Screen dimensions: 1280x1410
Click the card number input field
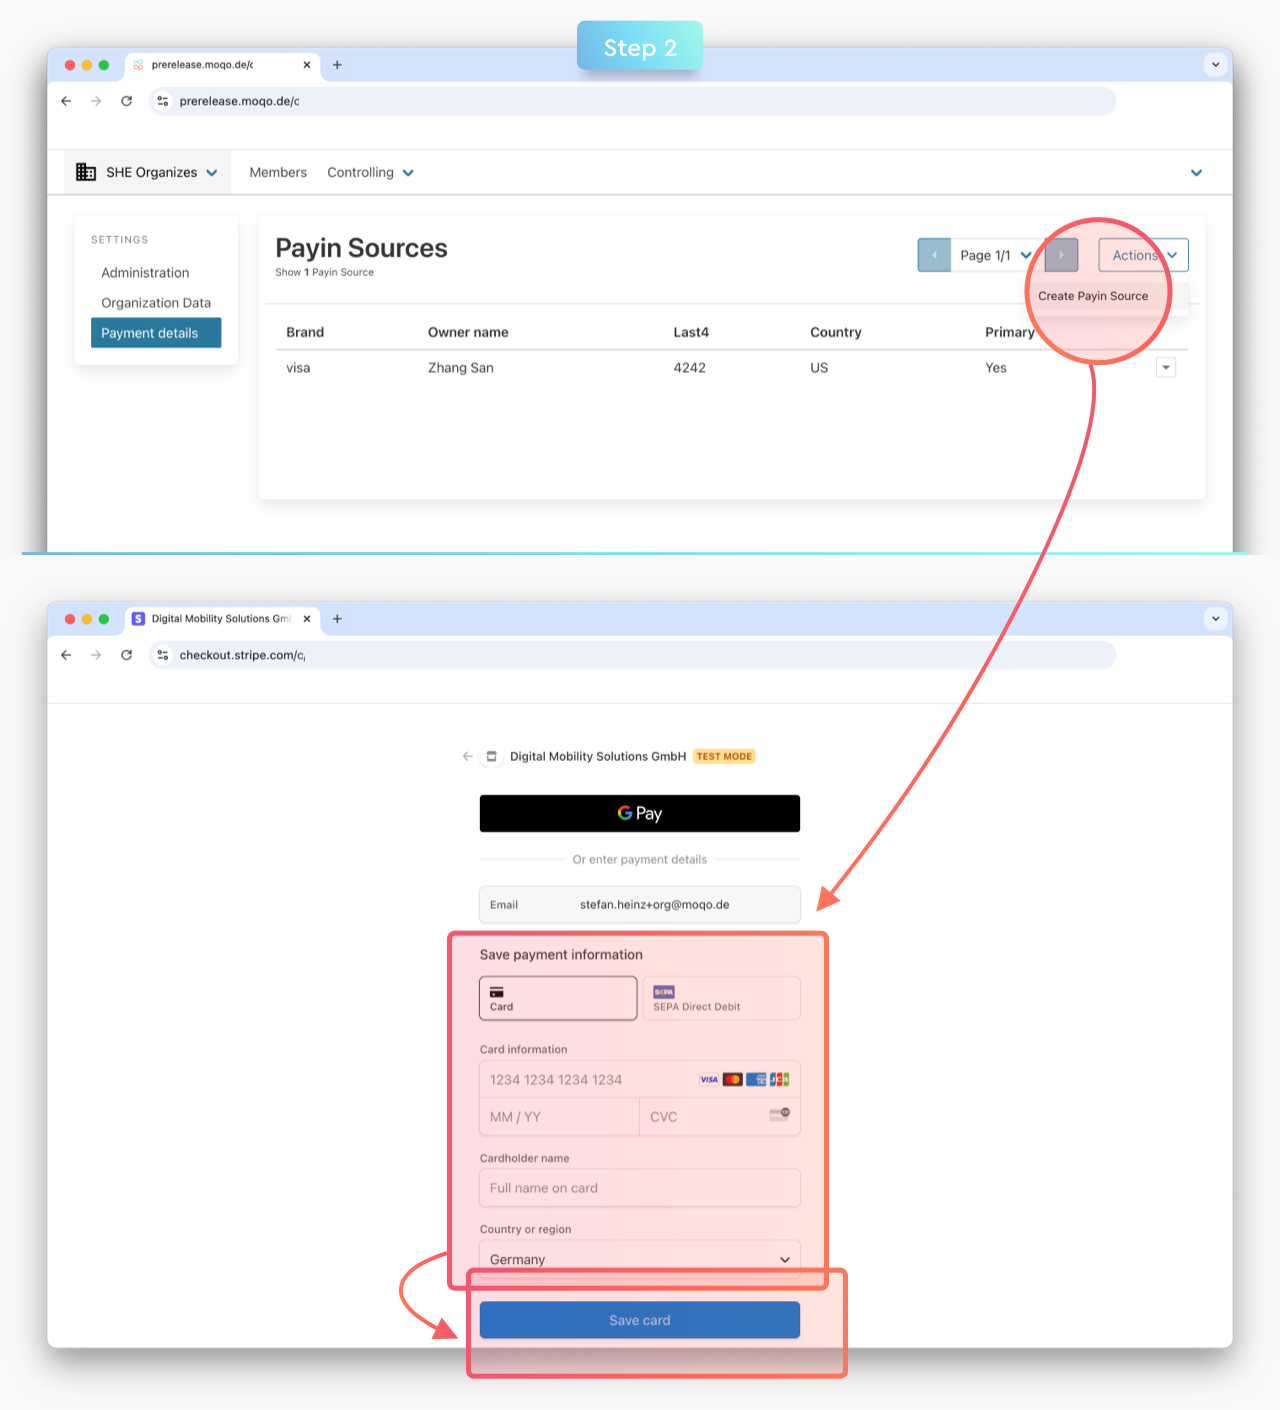coord(590,1080)
